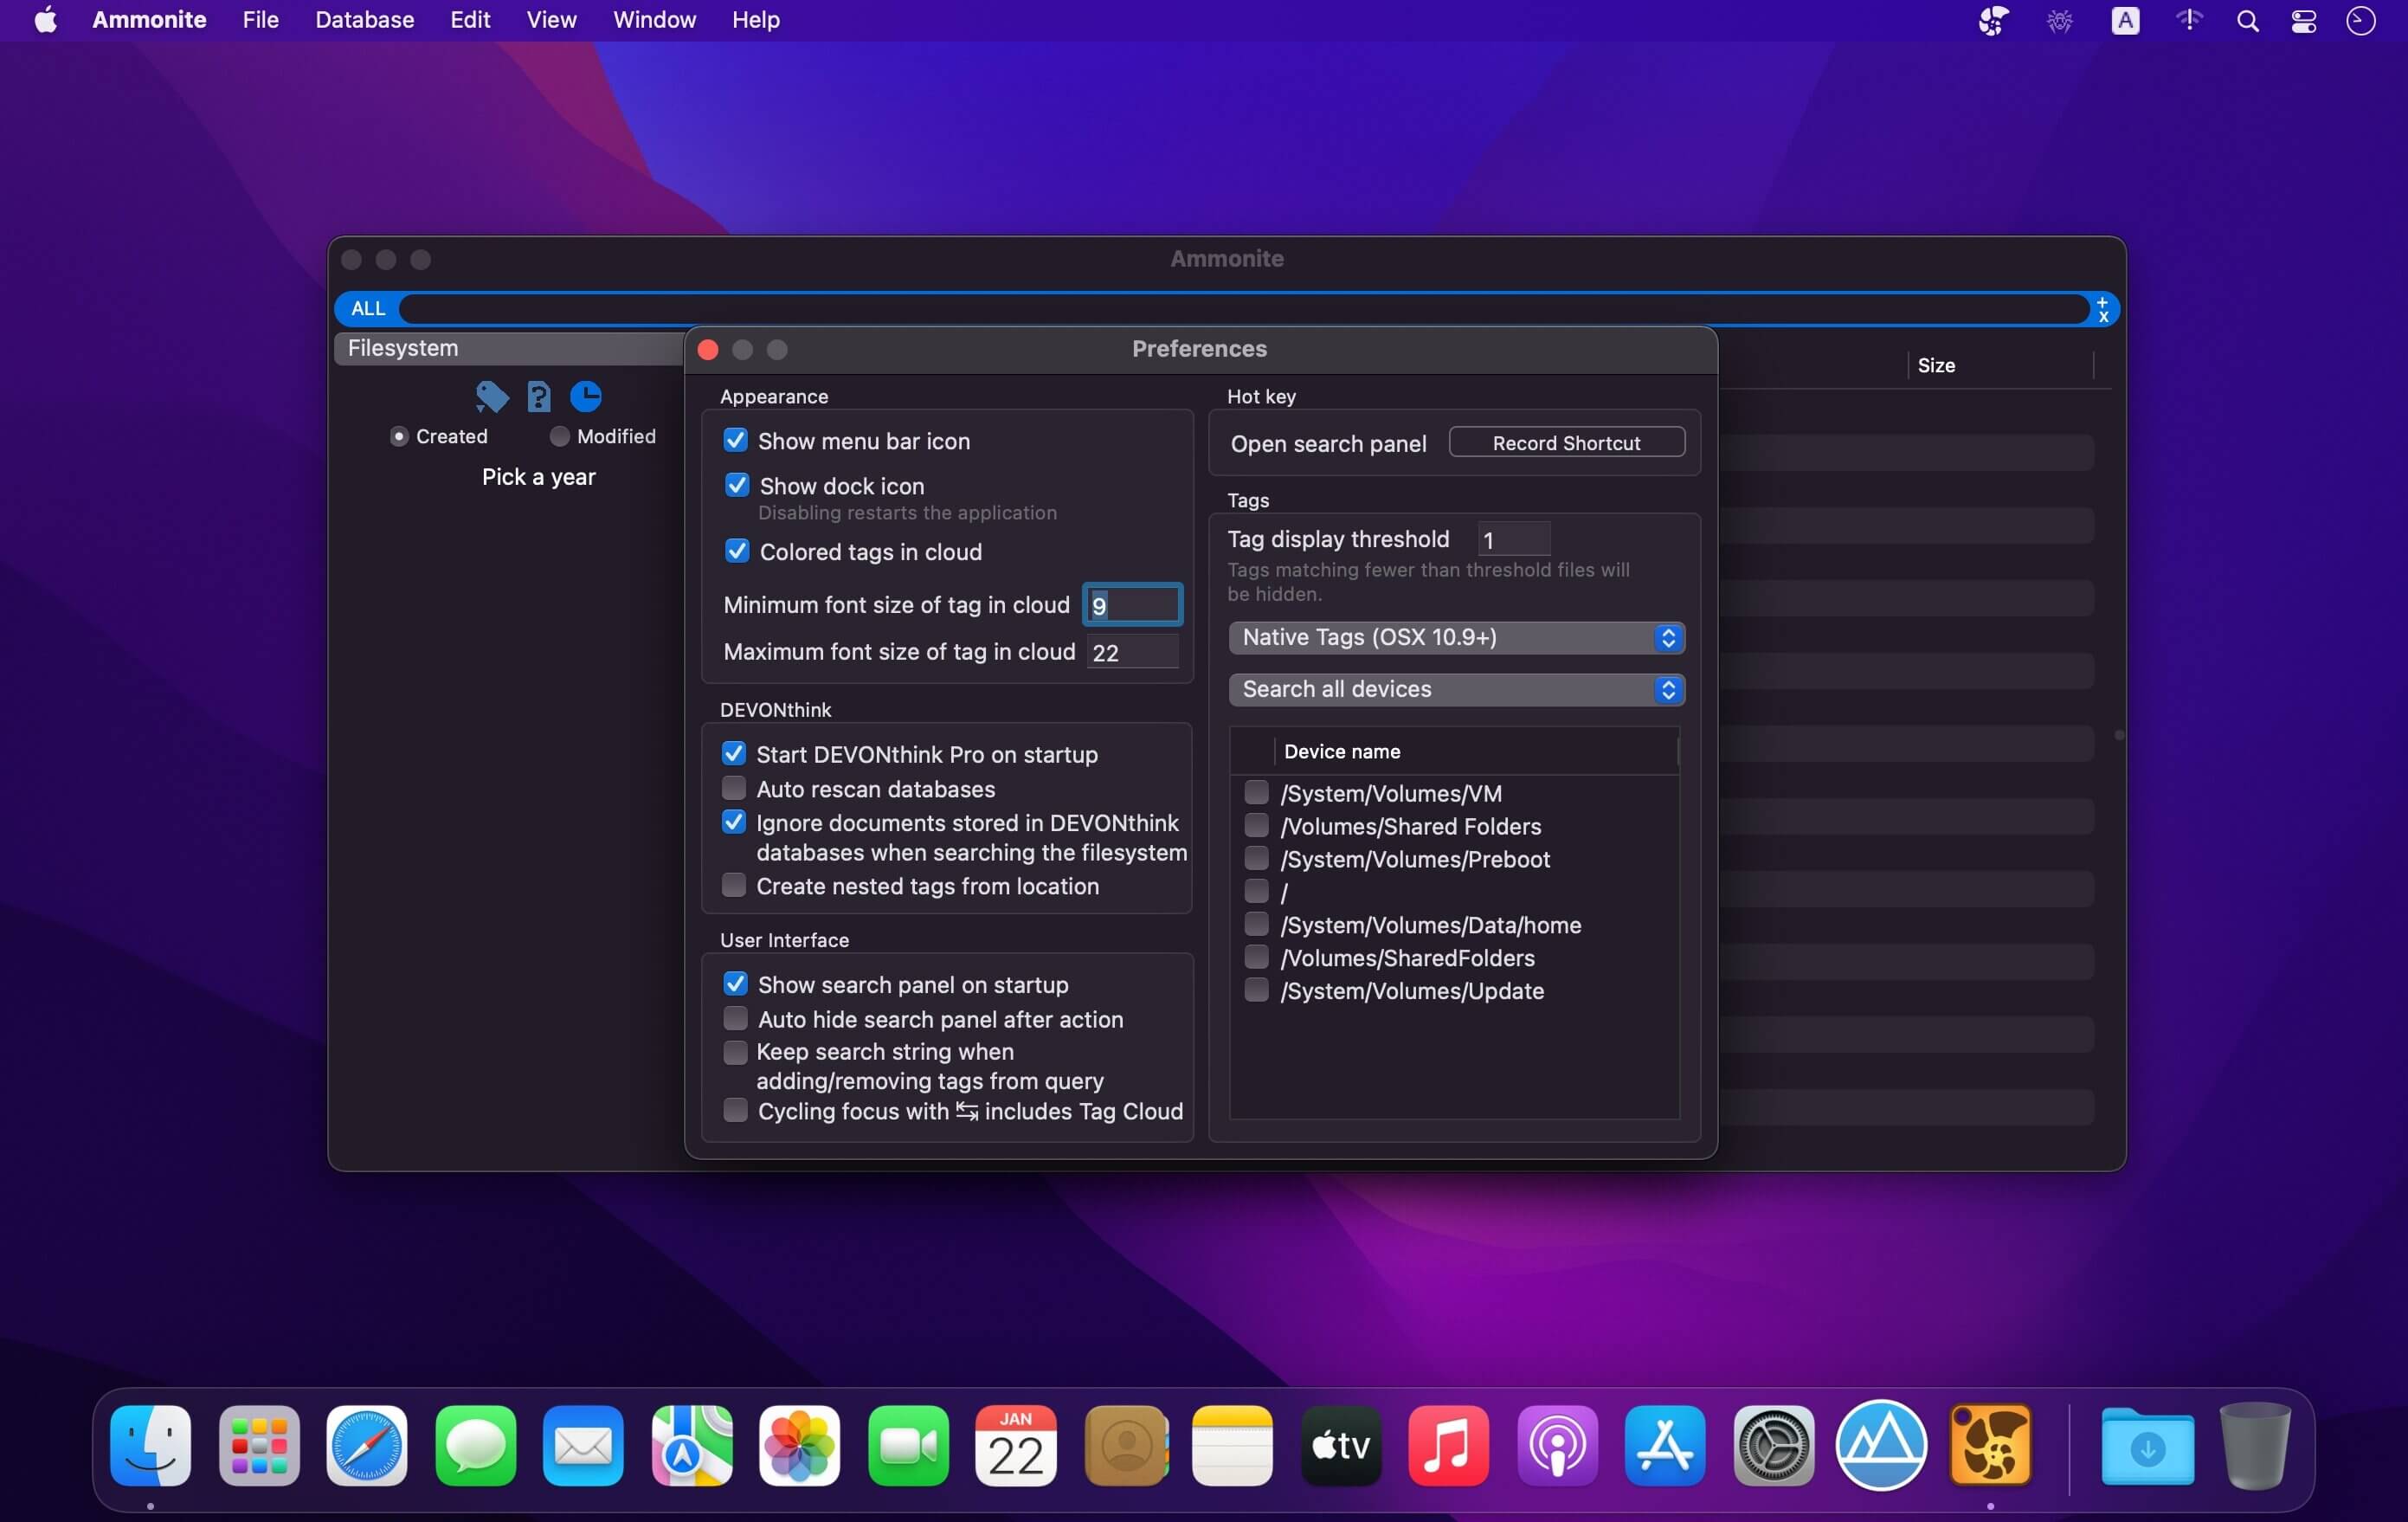The height and width of the screenshot is (1522, 2408).
Task: Enable Keep search string option
Action: point(735,1052)
